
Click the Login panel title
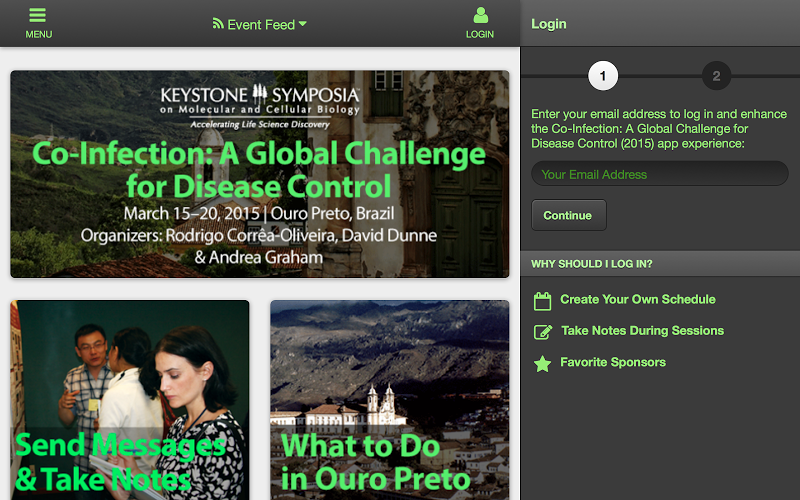tap(549, 24)
